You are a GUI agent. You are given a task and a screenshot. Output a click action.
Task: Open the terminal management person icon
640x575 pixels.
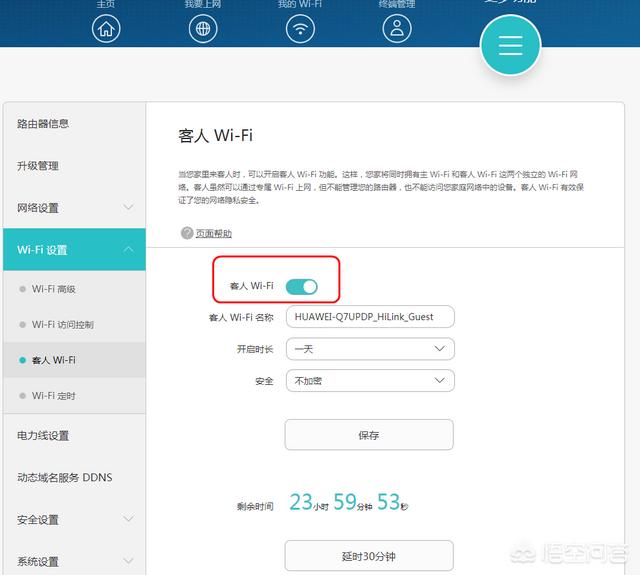click(397, 29)
